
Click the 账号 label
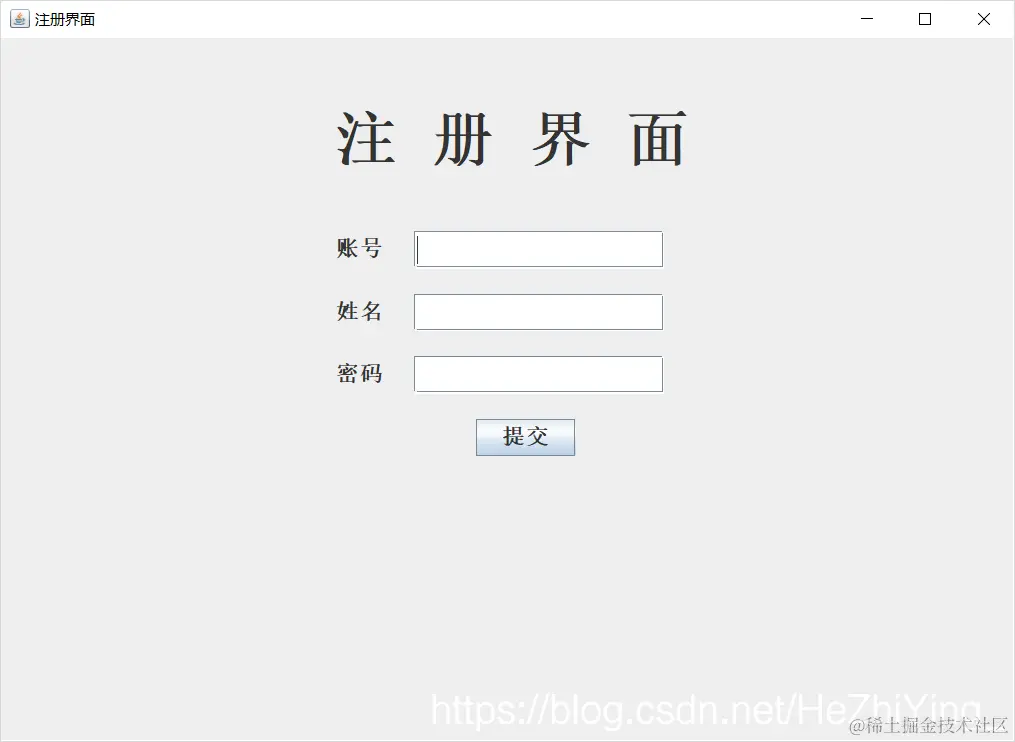point(359,248)
